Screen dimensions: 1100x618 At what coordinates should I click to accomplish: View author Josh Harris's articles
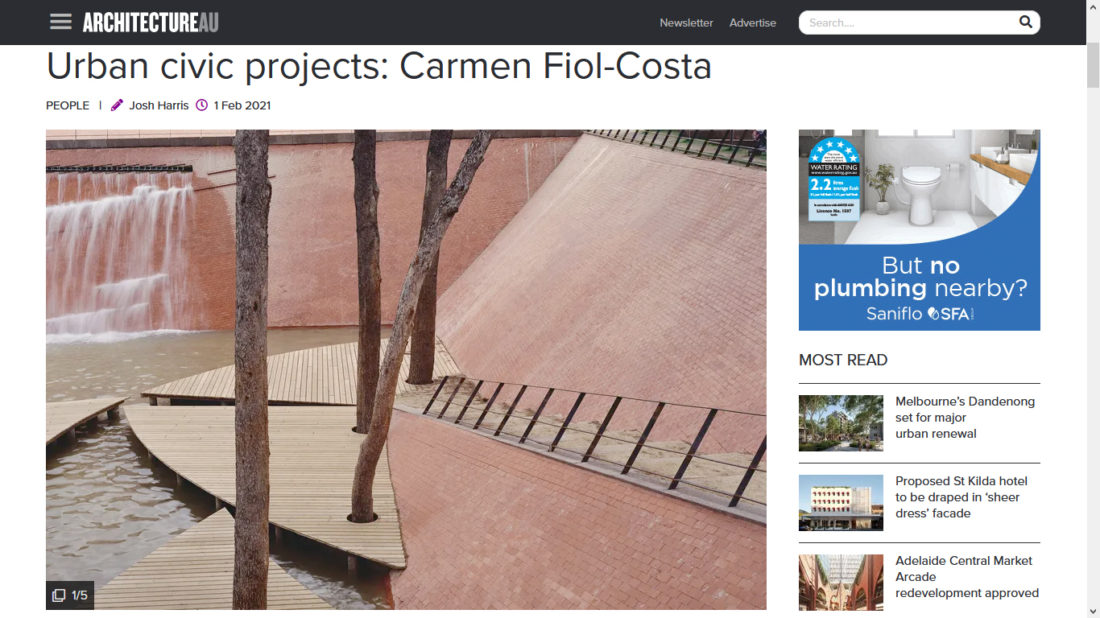click(x=159, y=105)
